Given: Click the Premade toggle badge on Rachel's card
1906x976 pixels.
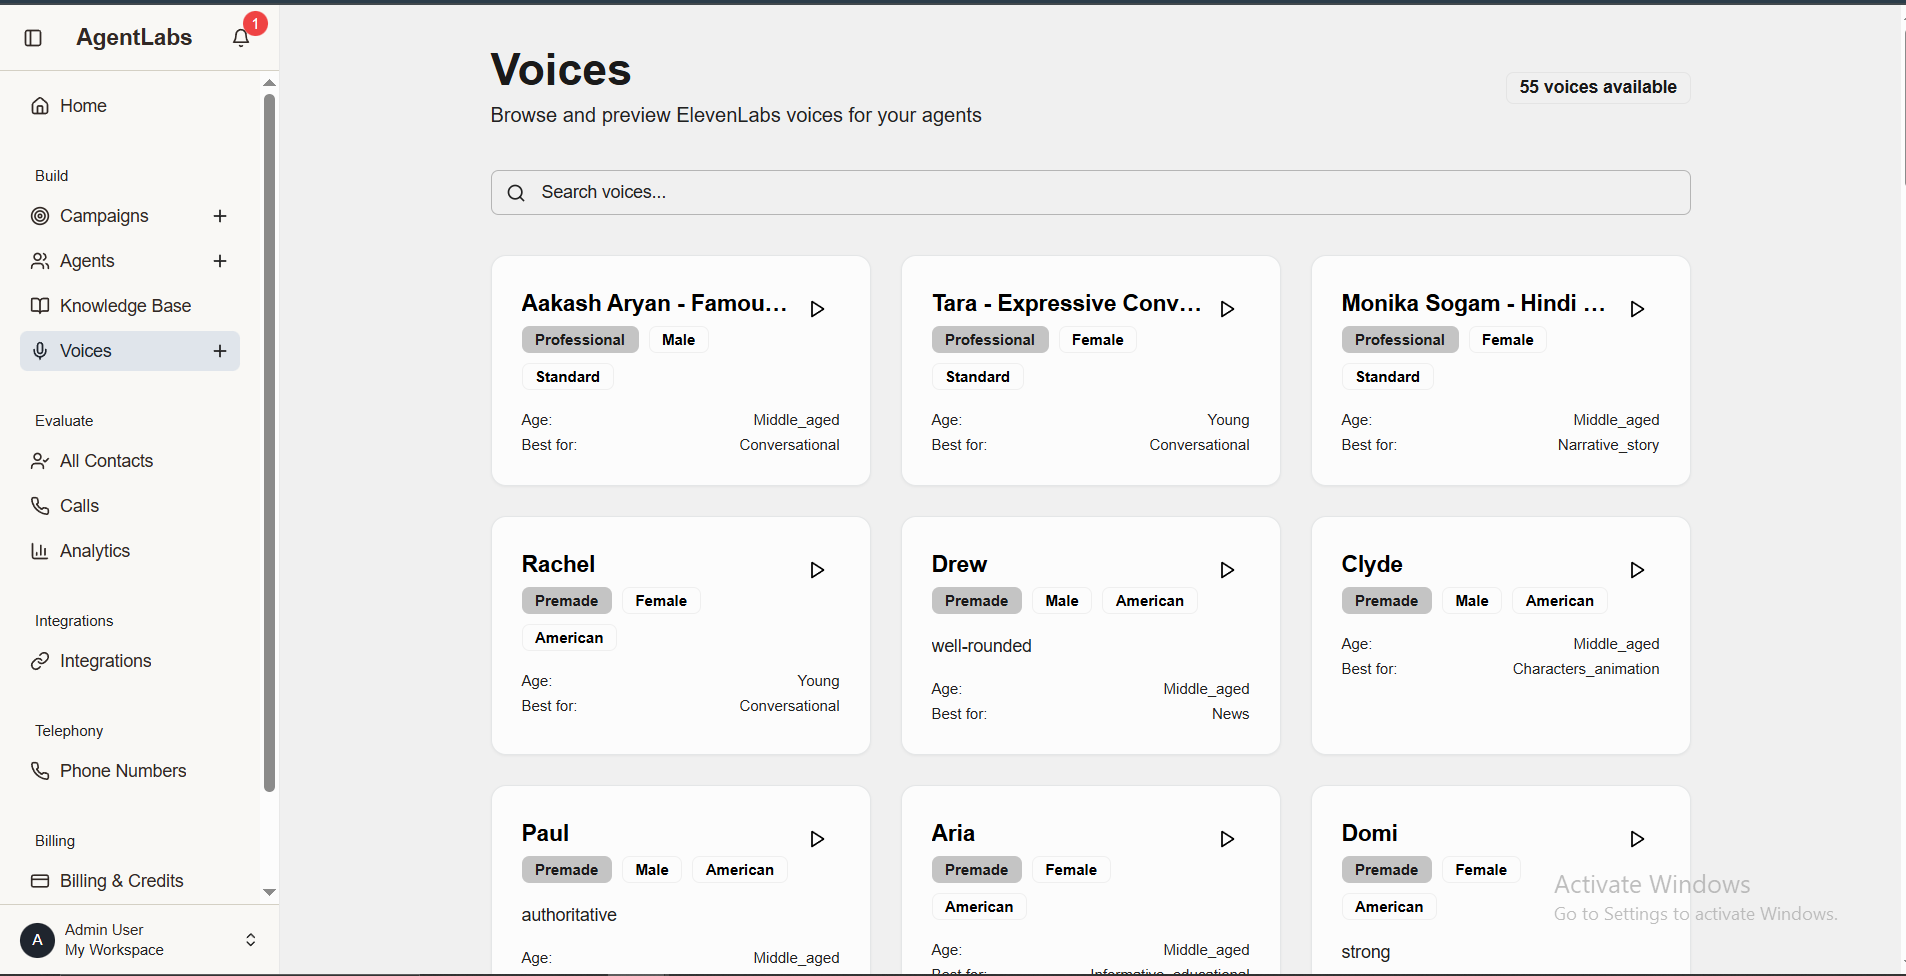Looking at the screenshot, I should click(x=566, y=600).
